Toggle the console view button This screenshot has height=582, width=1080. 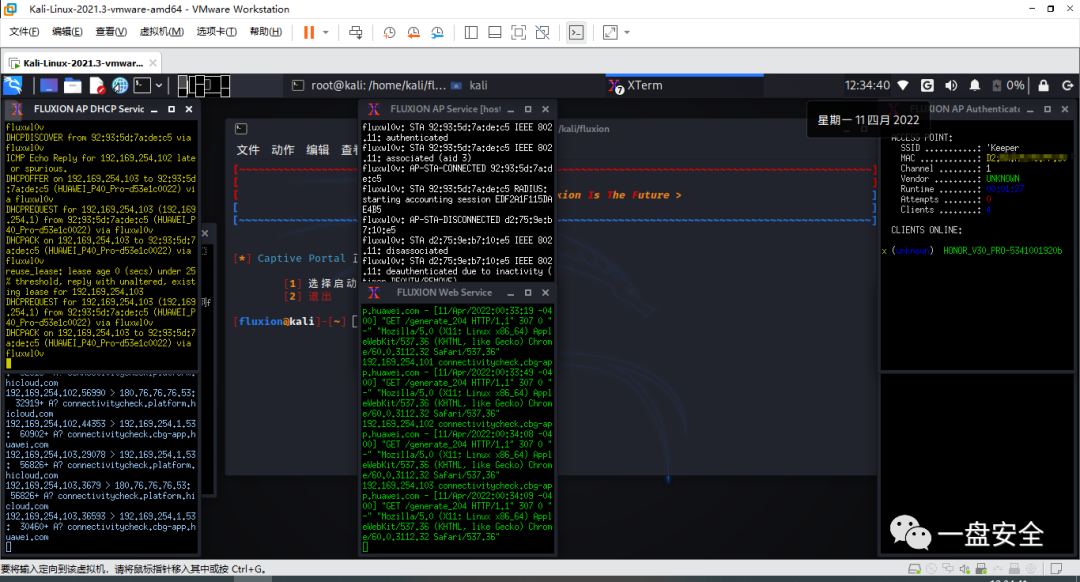point(576,32)
